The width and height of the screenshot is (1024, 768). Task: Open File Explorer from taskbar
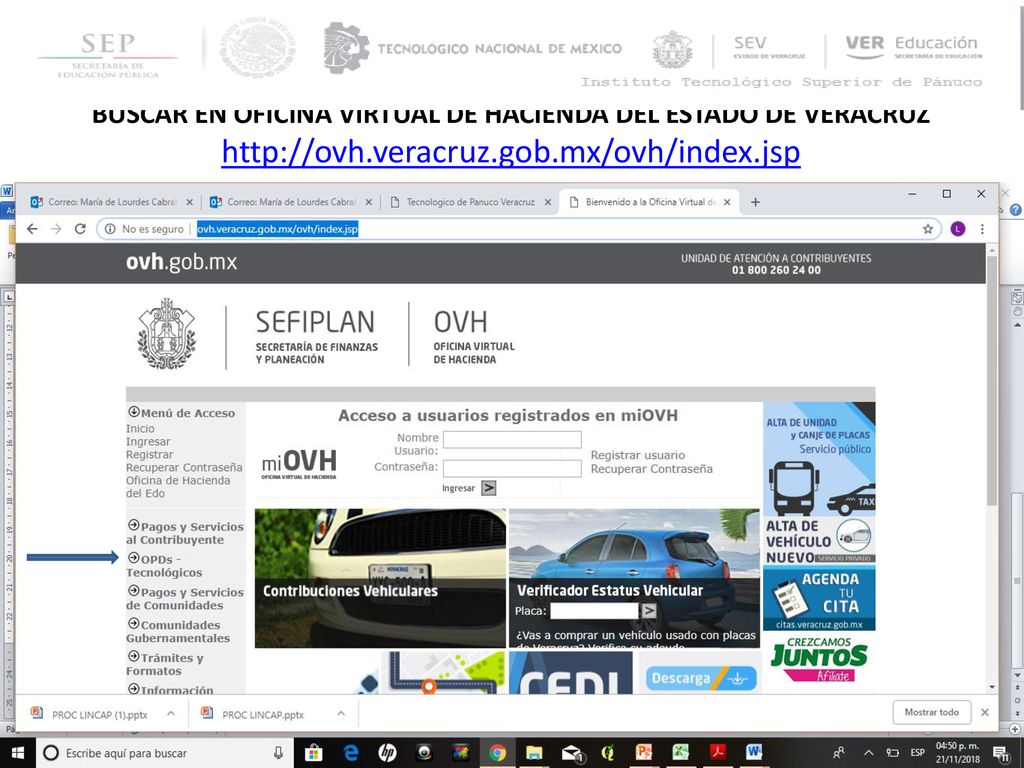click(534, 753)
